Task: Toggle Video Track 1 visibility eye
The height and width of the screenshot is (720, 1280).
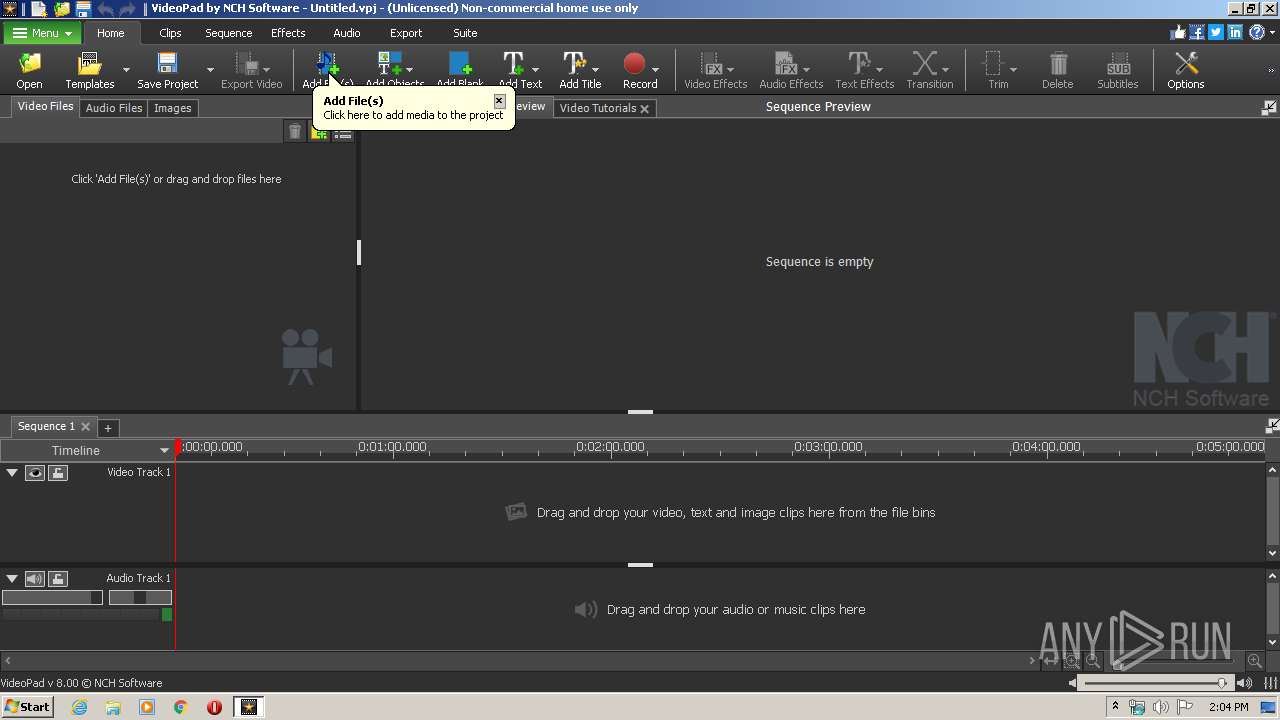Action: (35, 473)
